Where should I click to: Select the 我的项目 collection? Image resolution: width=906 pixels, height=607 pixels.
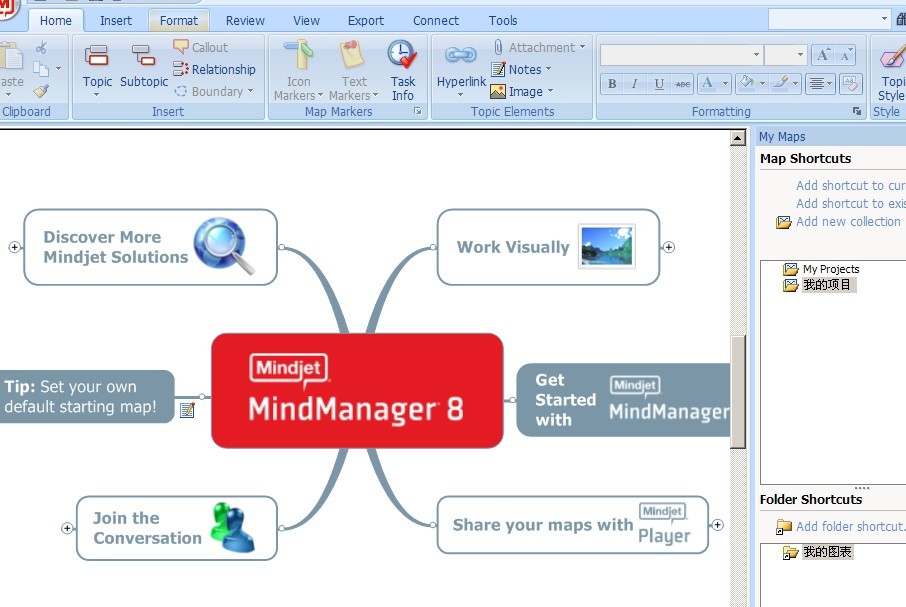coord(827,285)
